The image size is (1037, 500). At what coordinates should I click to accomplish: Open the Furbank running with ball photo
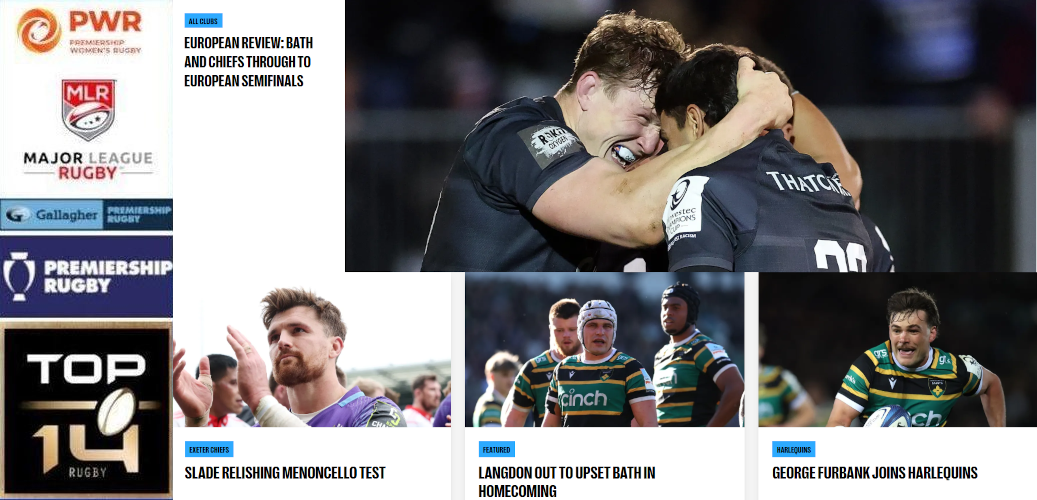pos(897,349)
